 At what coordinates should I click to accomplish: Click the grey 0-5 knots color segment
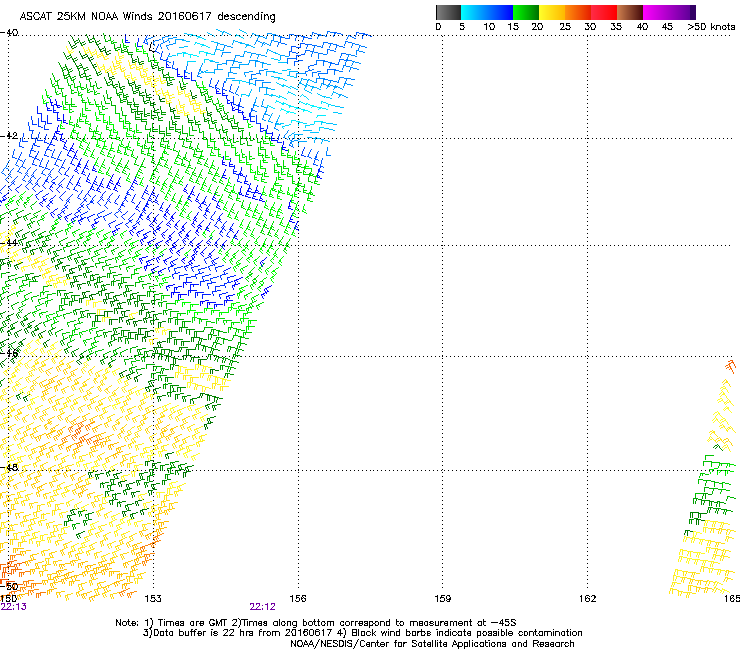448,12
